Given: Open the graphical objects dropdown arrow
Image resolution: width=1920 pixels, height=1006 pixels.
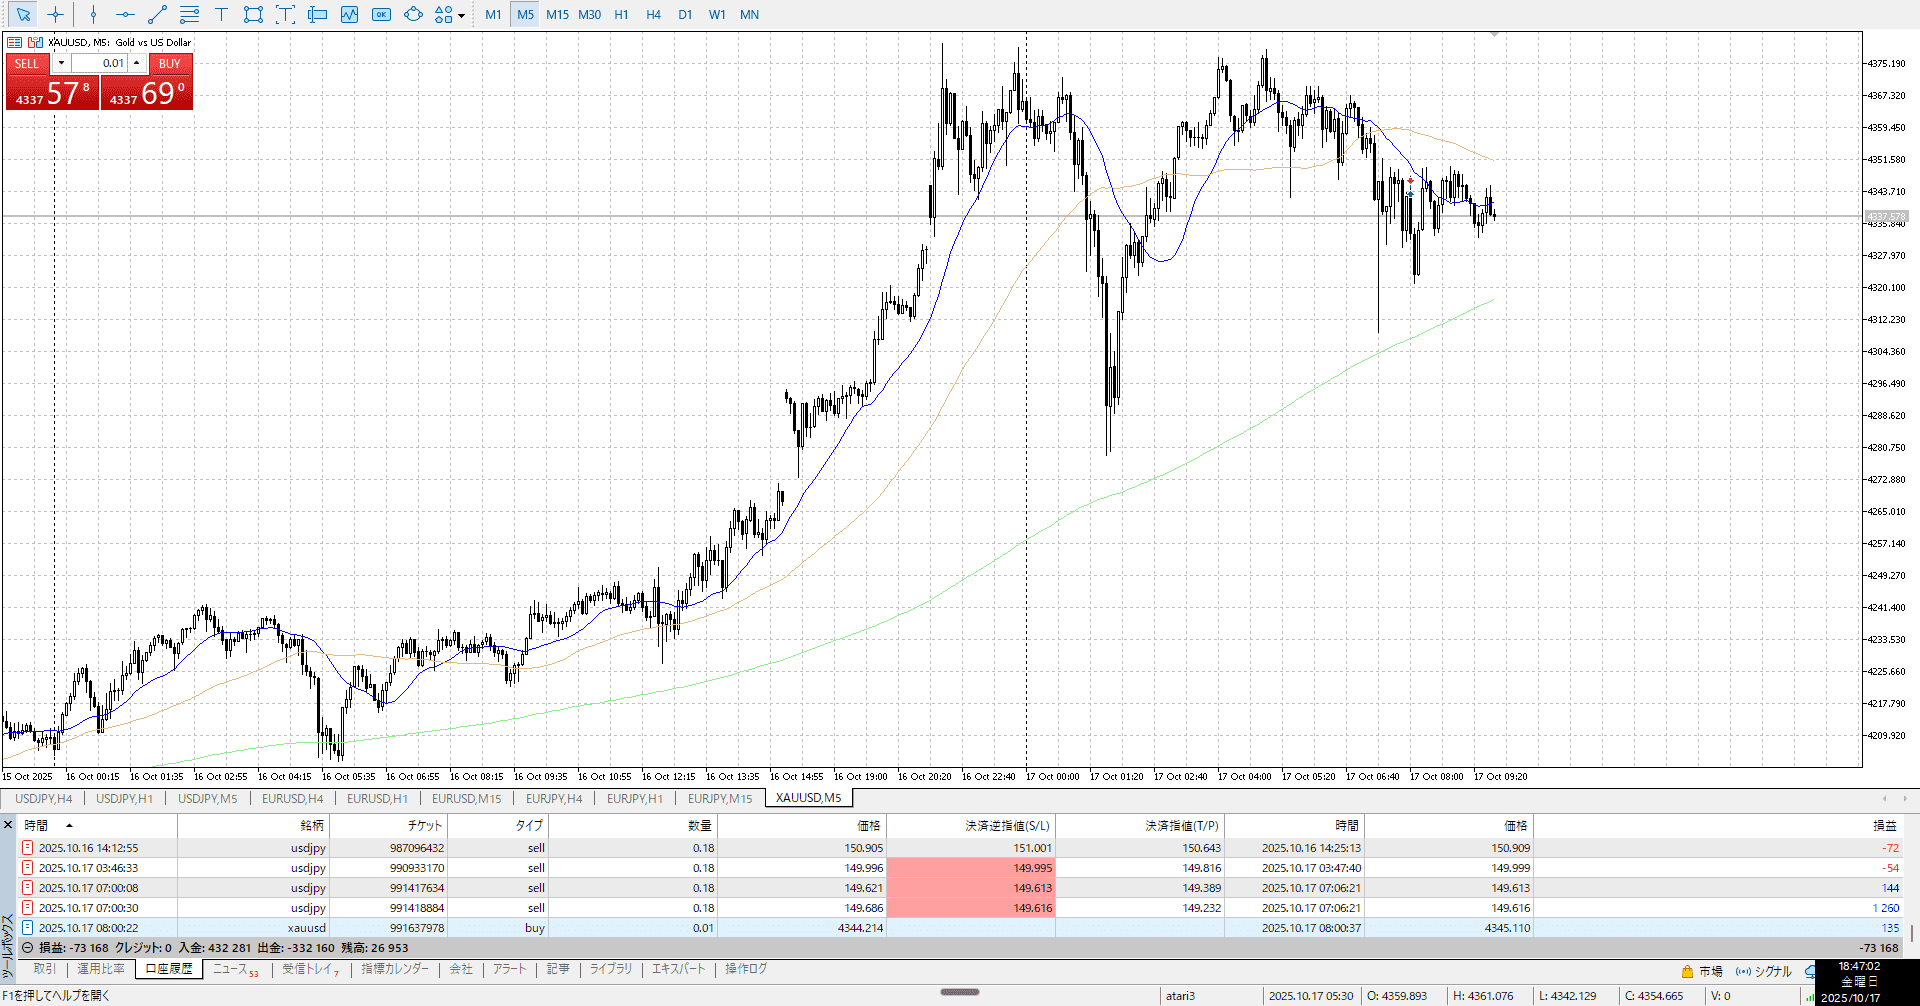Looking at the screenshot, I should [461, 15].
